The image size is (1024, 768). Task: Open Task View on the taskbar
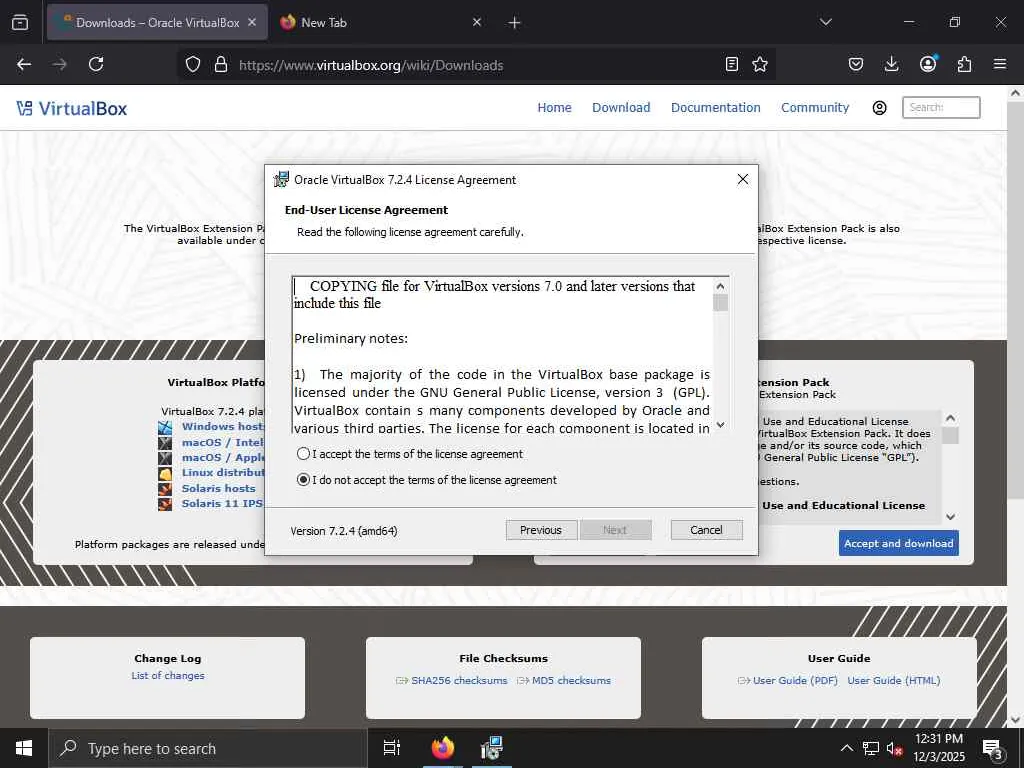pos(392,748)
